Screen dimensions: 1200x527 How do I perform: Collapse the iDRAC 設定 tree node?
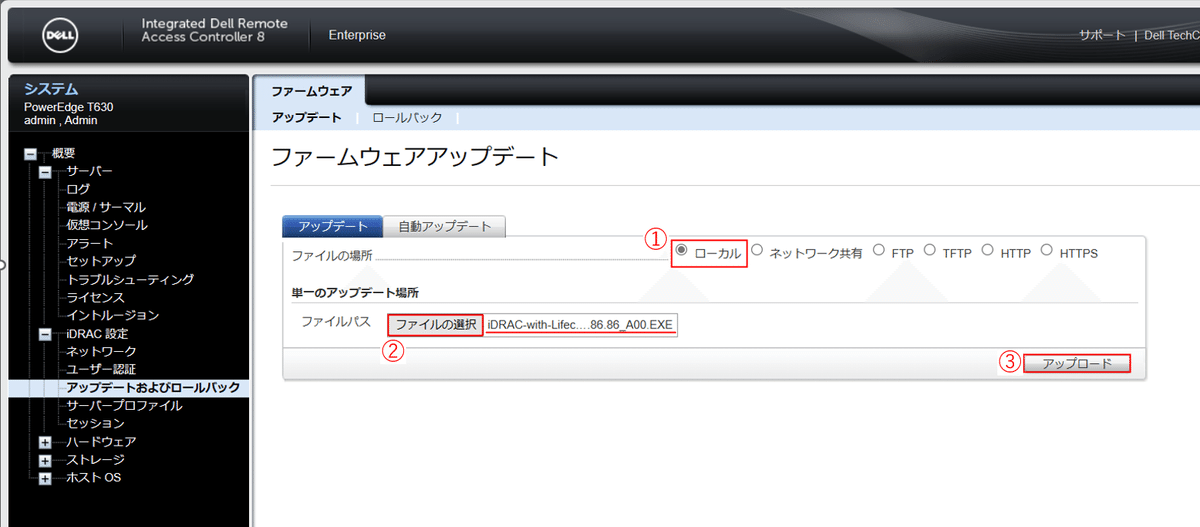(x=45, y=334)
